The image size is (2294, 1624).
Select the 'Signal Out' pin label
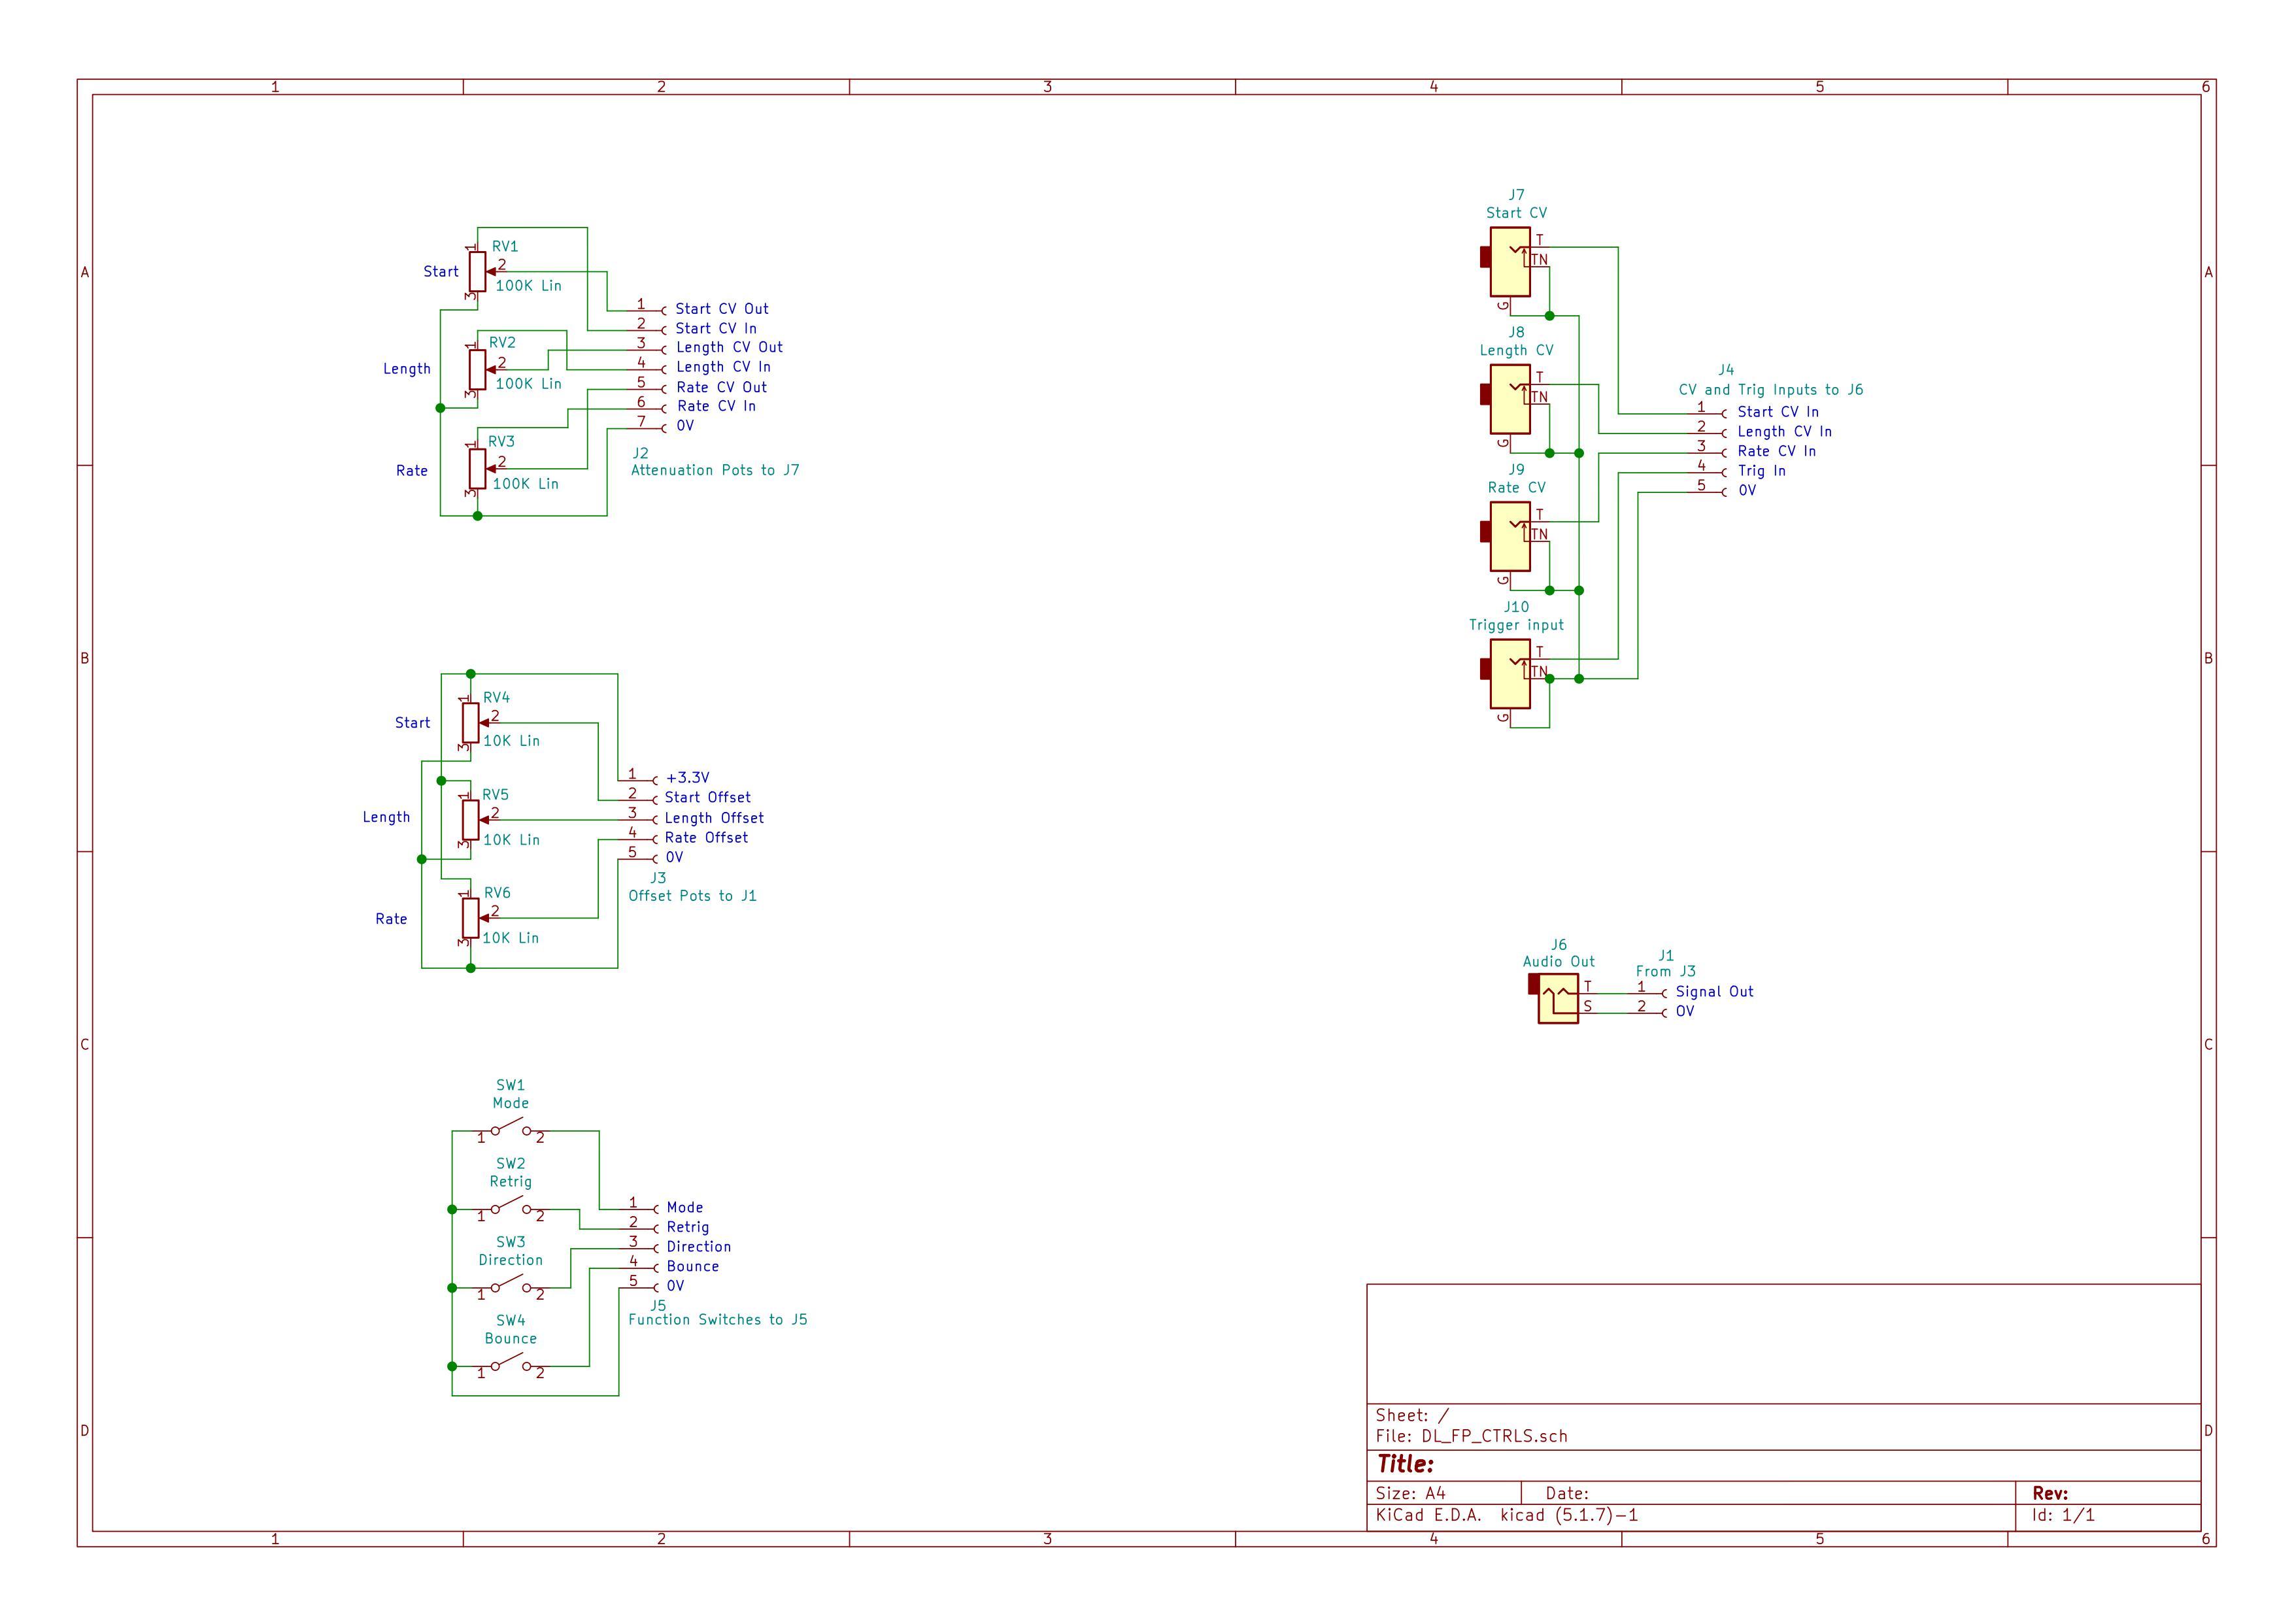click(x=1714, y=992)
